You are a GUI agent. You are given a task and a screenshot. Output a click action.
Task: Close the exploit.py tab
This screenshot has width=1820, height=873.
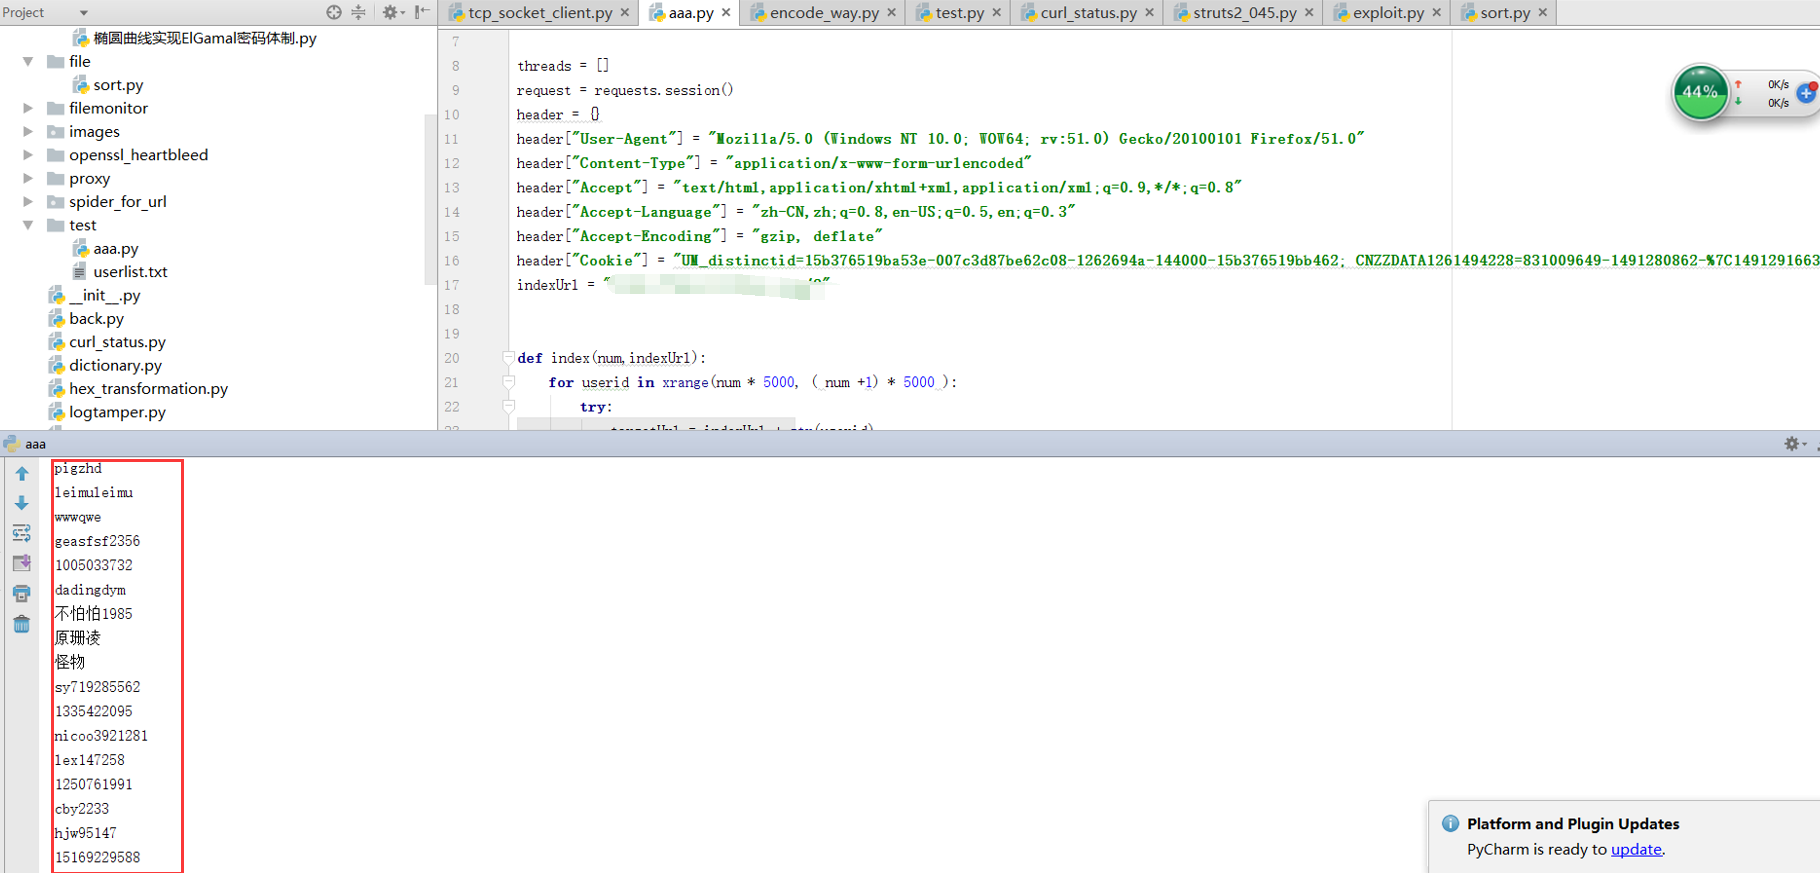[1436, 13]
